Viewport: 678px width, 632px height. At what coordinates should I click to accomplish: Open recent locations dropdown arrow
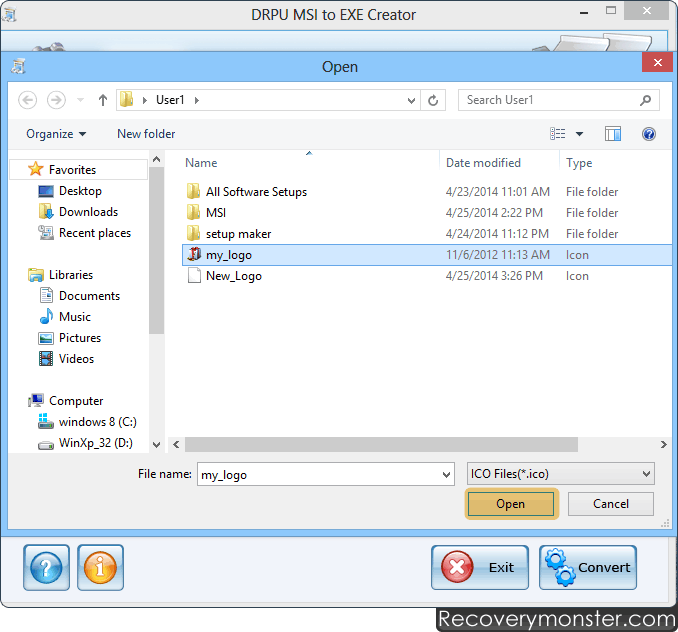pyautogui.click(x=80, y=100)
